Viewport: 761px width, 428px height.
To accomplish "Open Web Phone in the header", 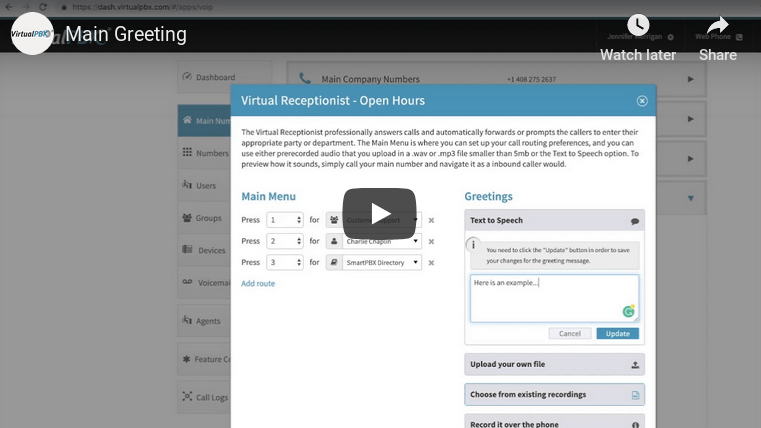I will 718,37.
